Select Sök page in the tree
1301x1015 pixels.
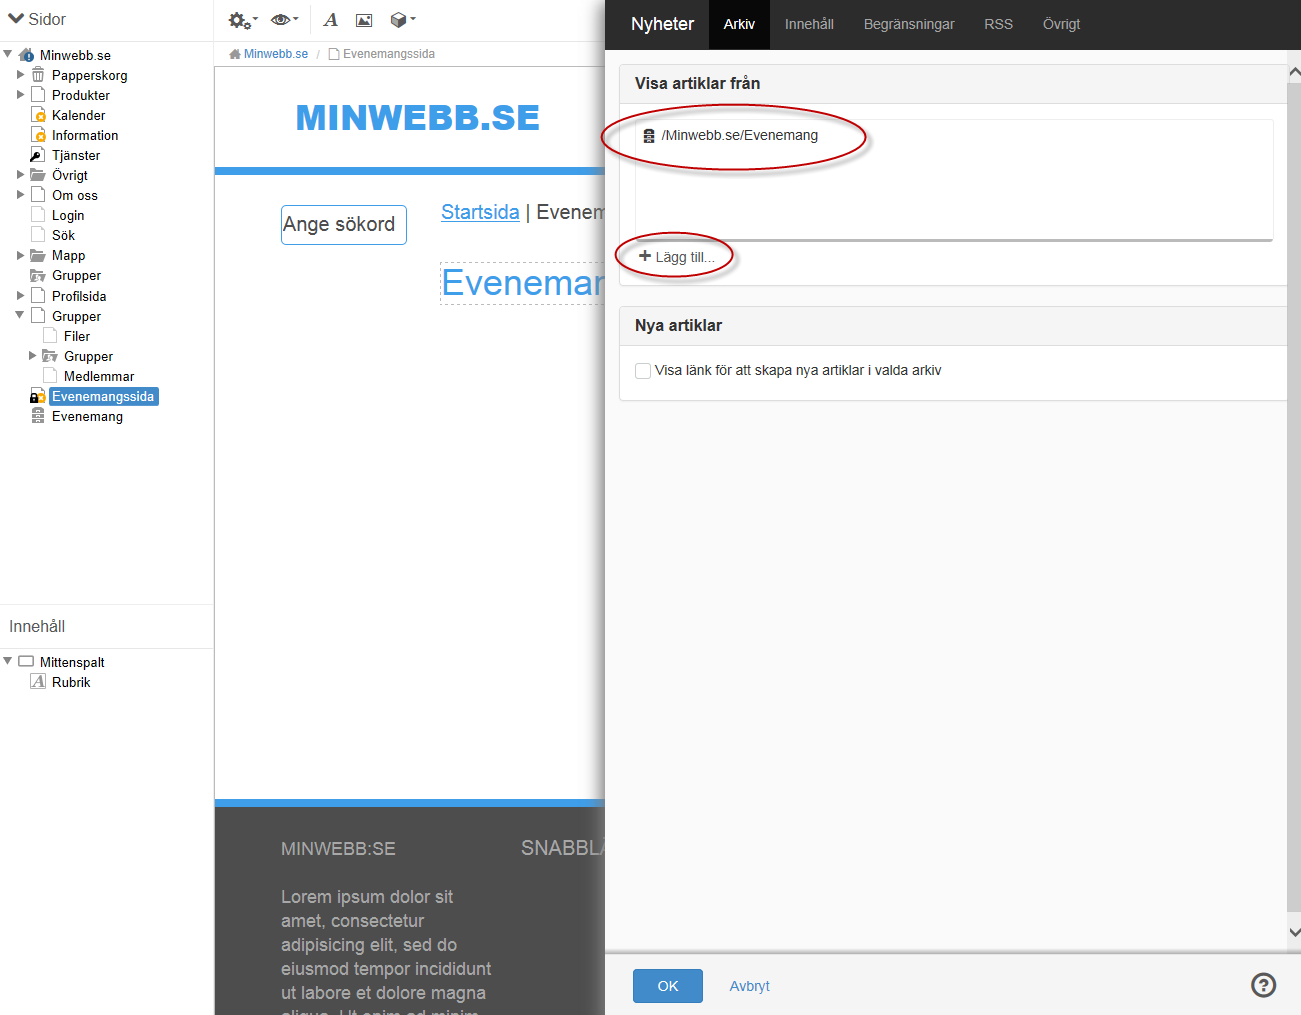(x=63, y=235)
